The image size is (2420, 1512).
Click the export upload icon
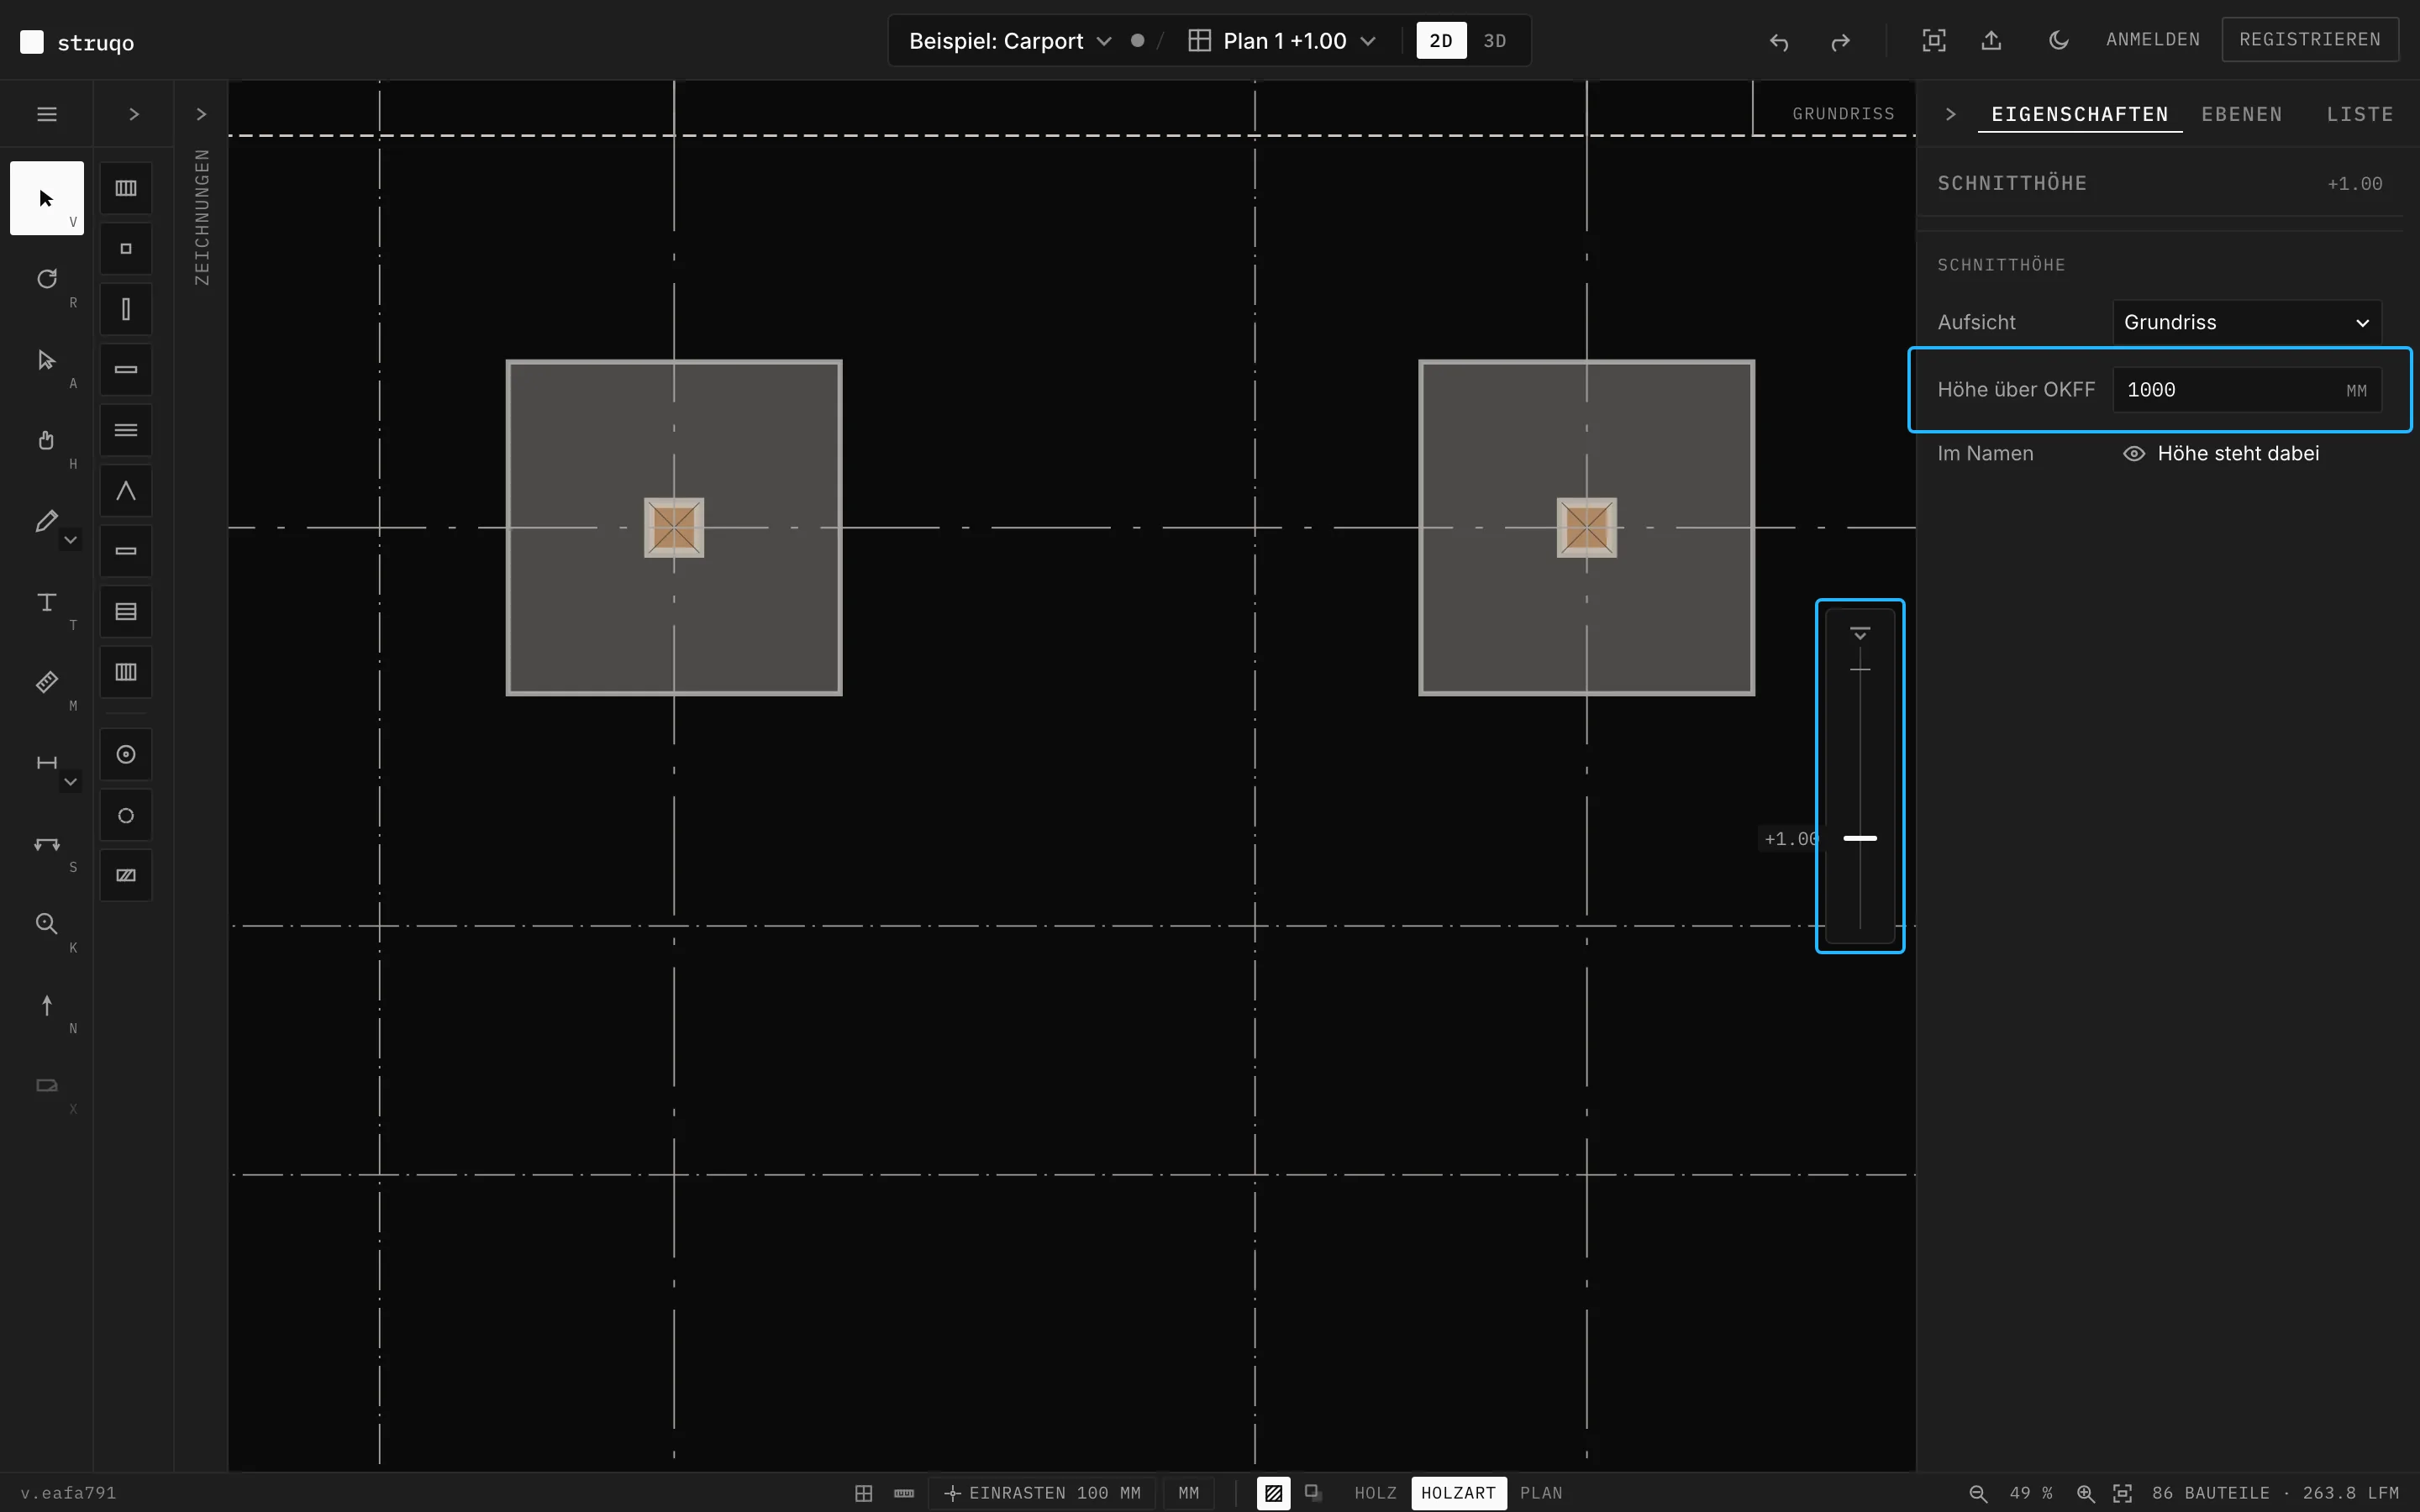click(x=1992, y=40)
